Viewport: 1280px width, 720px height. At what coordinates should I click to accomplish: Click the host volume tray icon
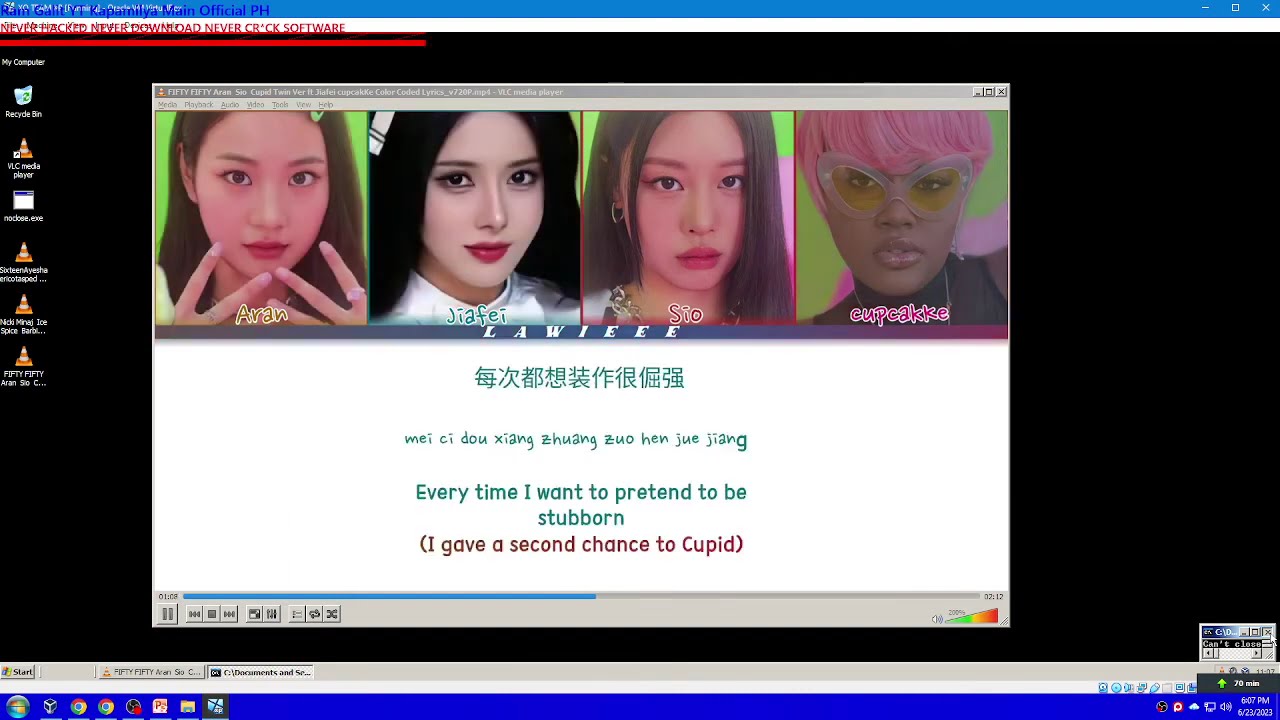(1226, 707)
